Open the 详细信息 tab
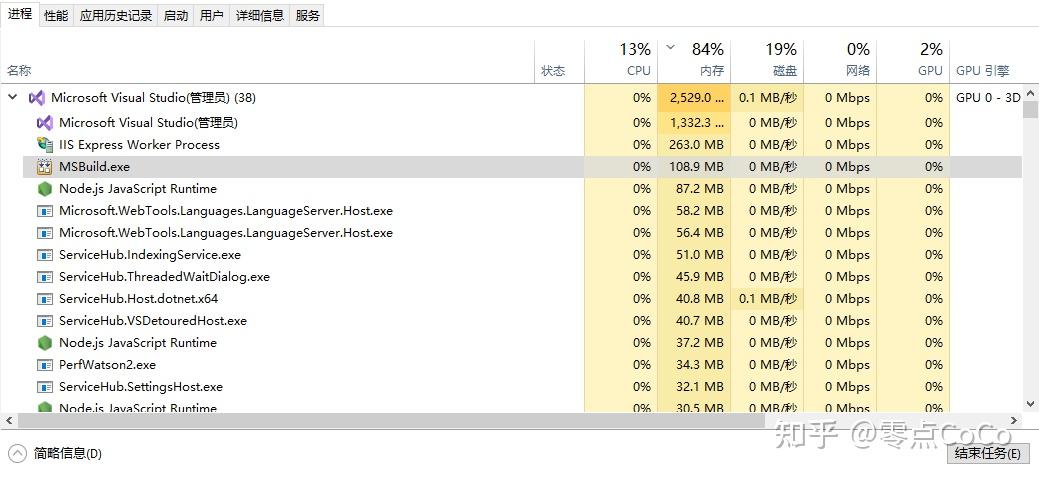Image resolution: width=1039 pixels, height=478 pixels. [x=259, y=15]
